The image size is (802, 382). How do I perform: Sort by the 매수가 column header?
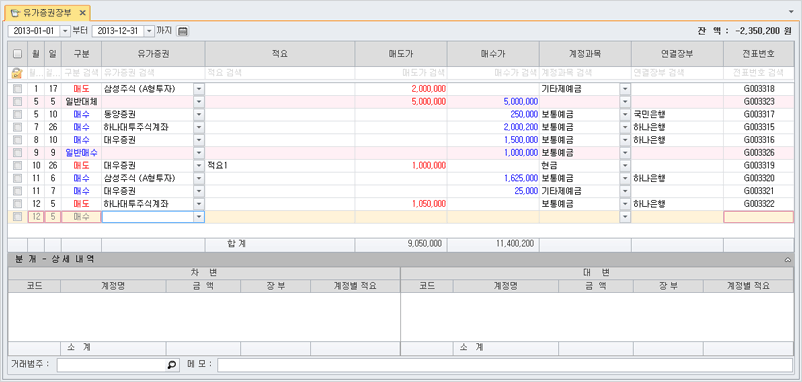click(493, 54)
